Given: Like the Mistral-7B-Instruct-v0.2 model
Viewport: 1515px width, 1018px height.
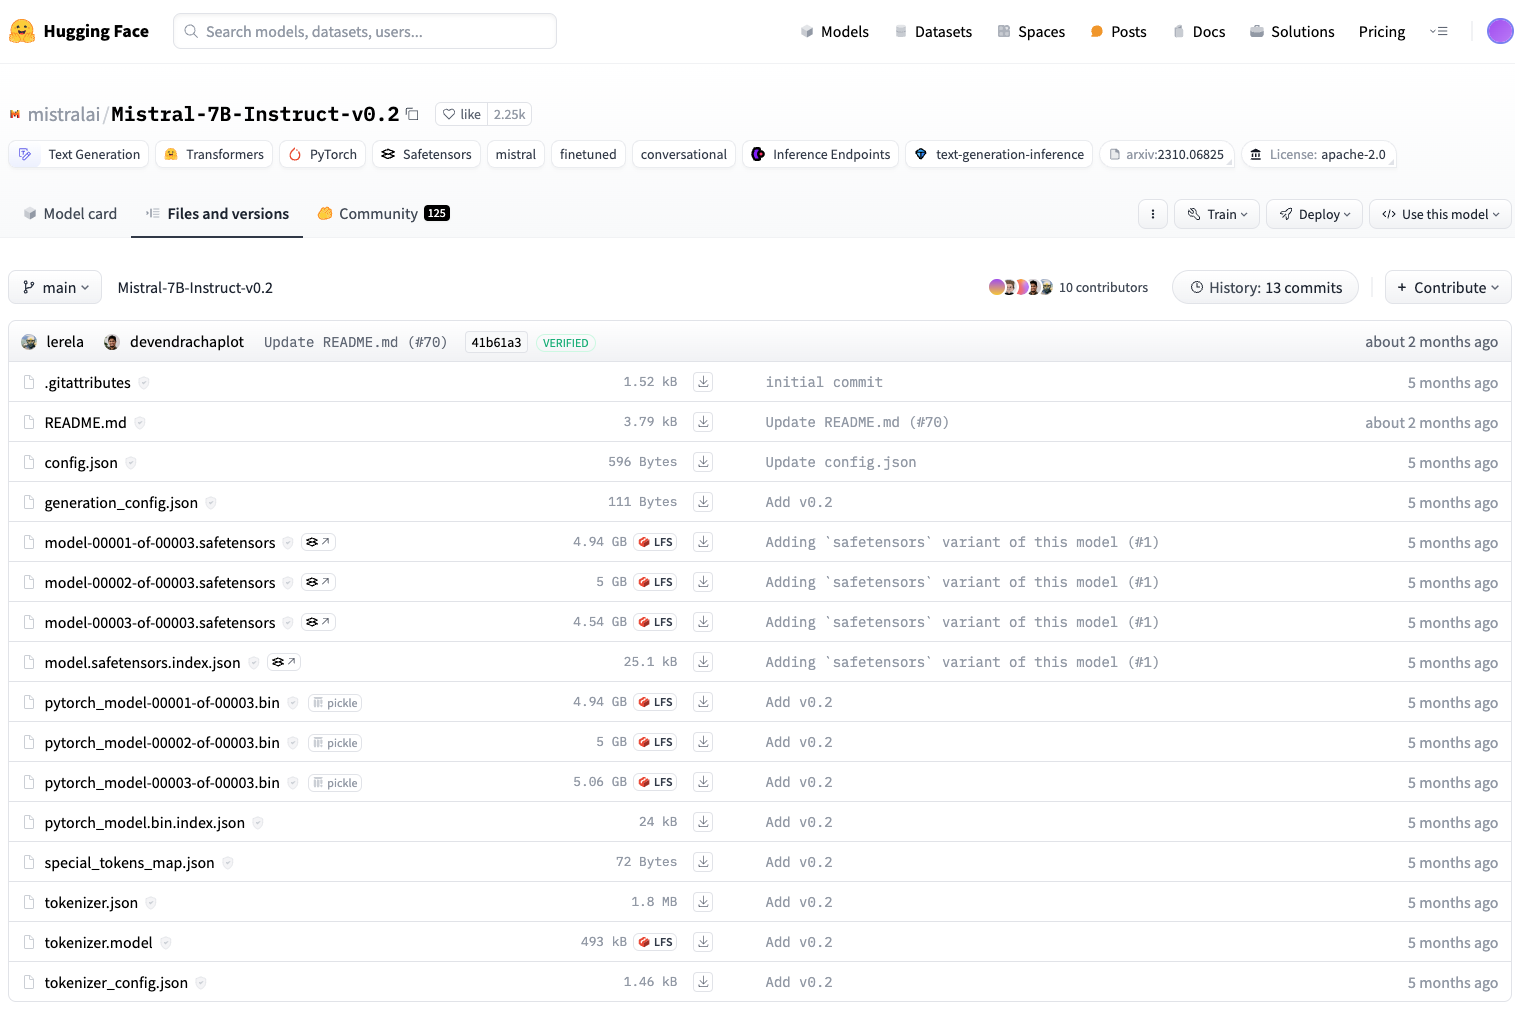Looking at the screenshot, I should click(x=461, y=114).
